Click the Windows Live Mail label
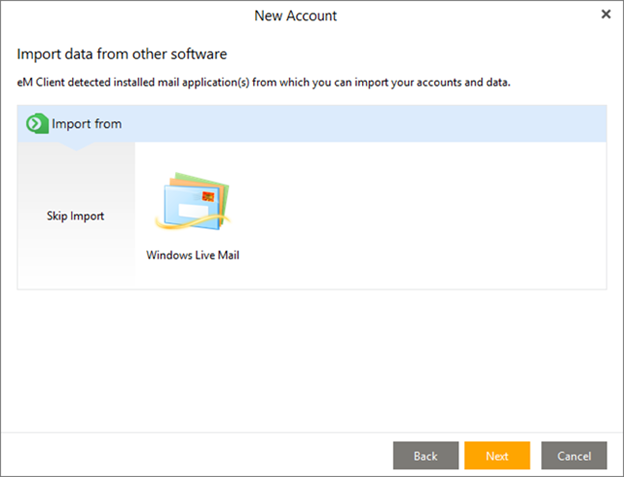Image resolution: width=624 pixels, height=477 pixels. pyautogui.click(x=192, y=255)
